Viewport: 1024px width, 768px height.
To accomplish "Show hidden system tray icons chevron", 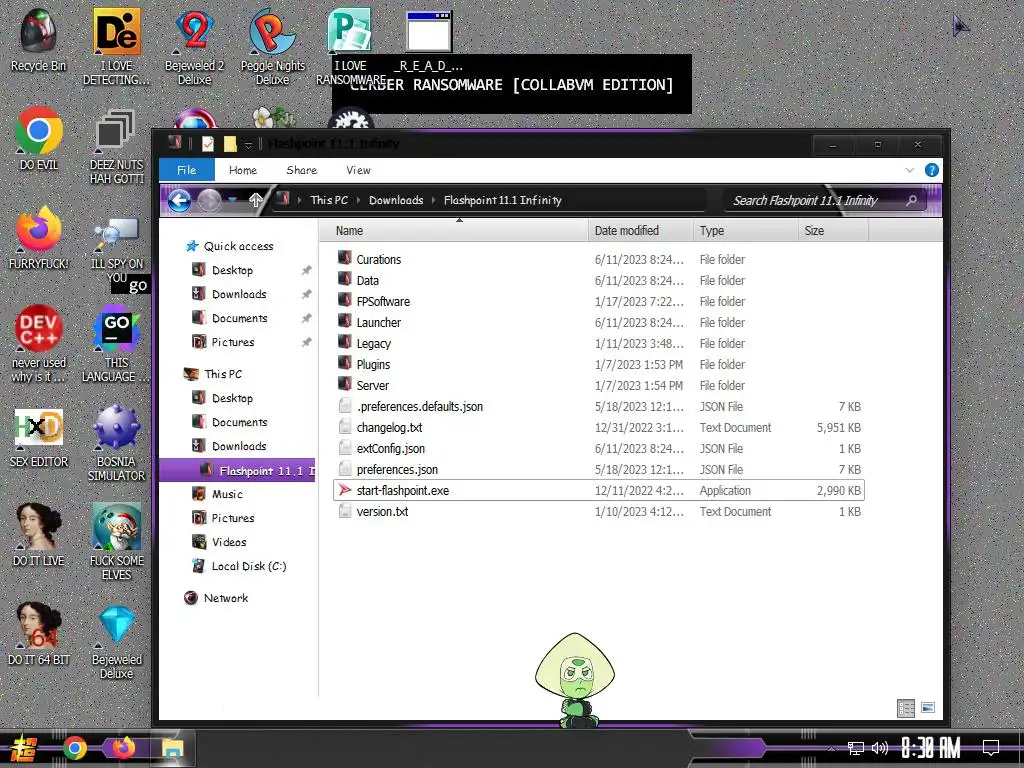I will [x=831, y=748].
